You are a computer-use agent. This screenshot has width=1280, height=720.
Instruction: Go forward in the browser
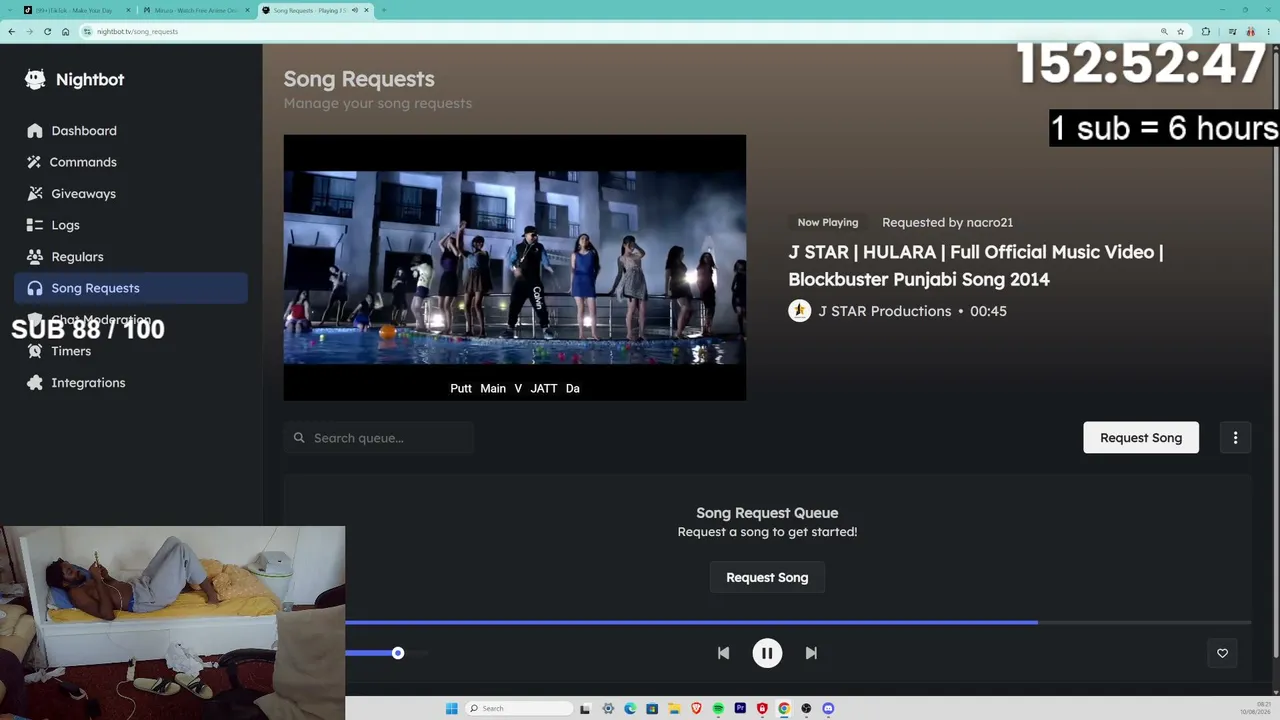[29, 32]
